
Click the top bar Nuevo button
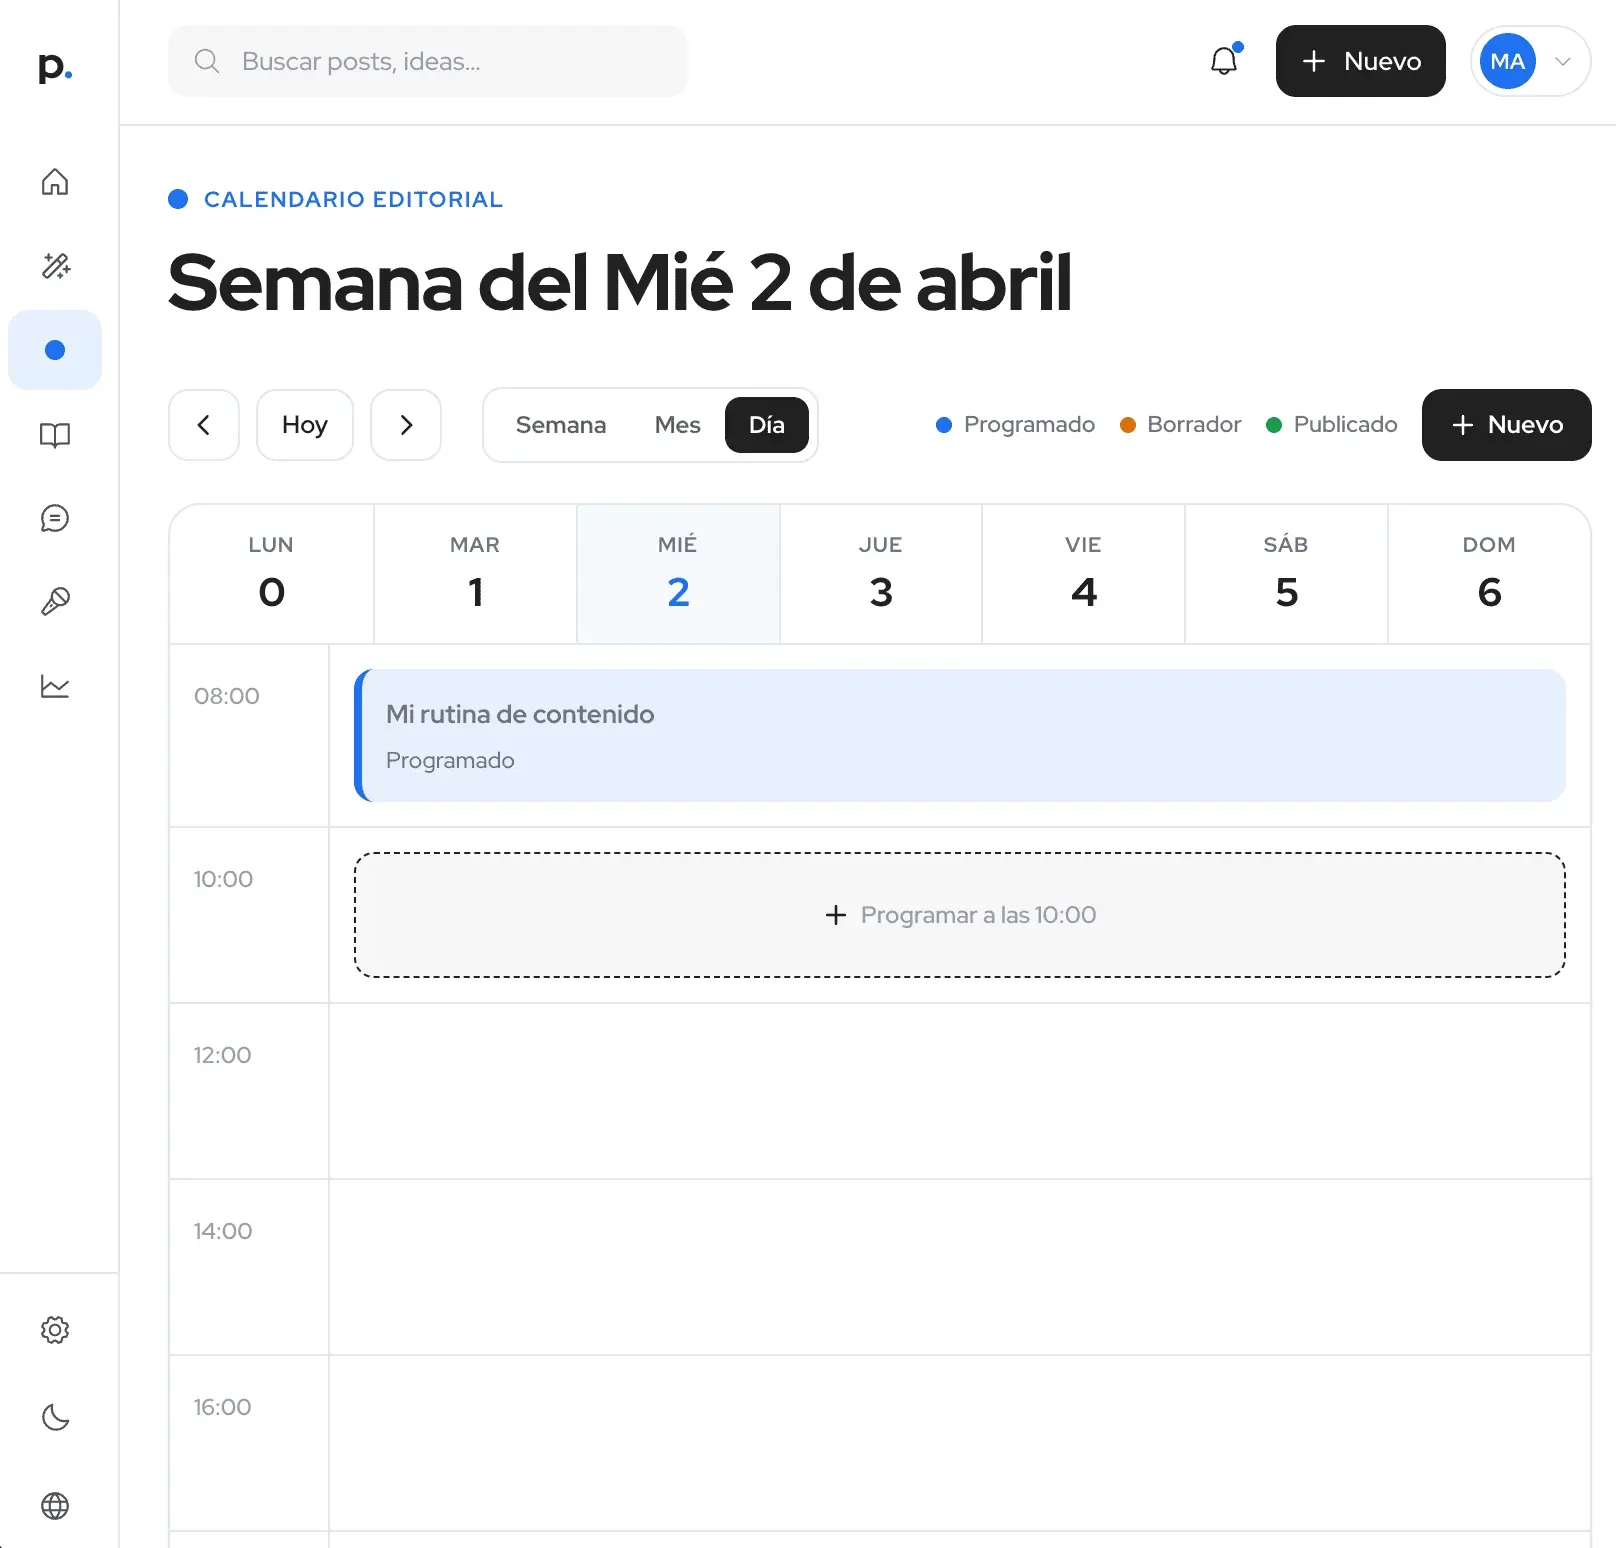(x=1360, y=61)
